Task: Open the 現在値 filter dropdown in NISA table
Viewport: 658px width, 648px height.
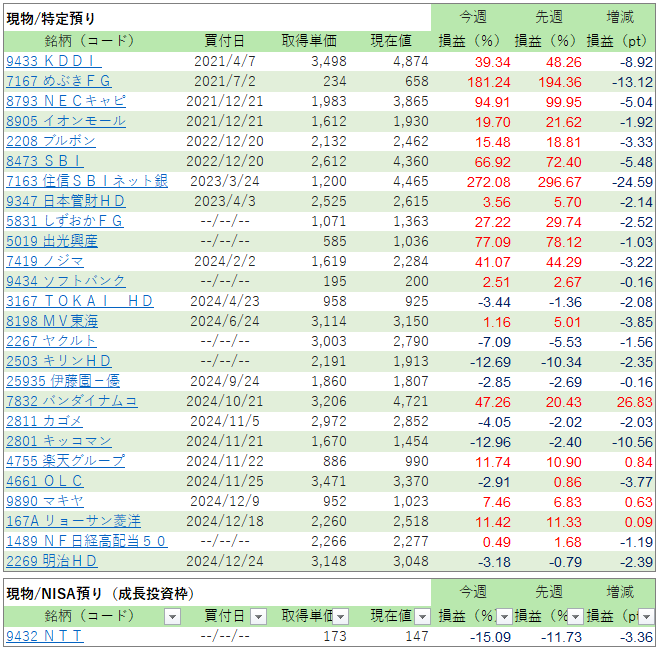Action: pyautogui.click(x=422, y=617)
